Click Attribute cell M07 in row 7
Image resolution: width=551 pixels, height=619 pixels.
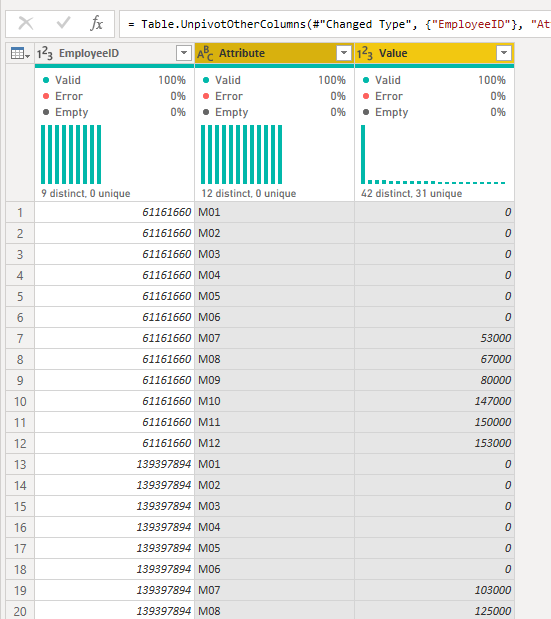[x=274, y=338]
